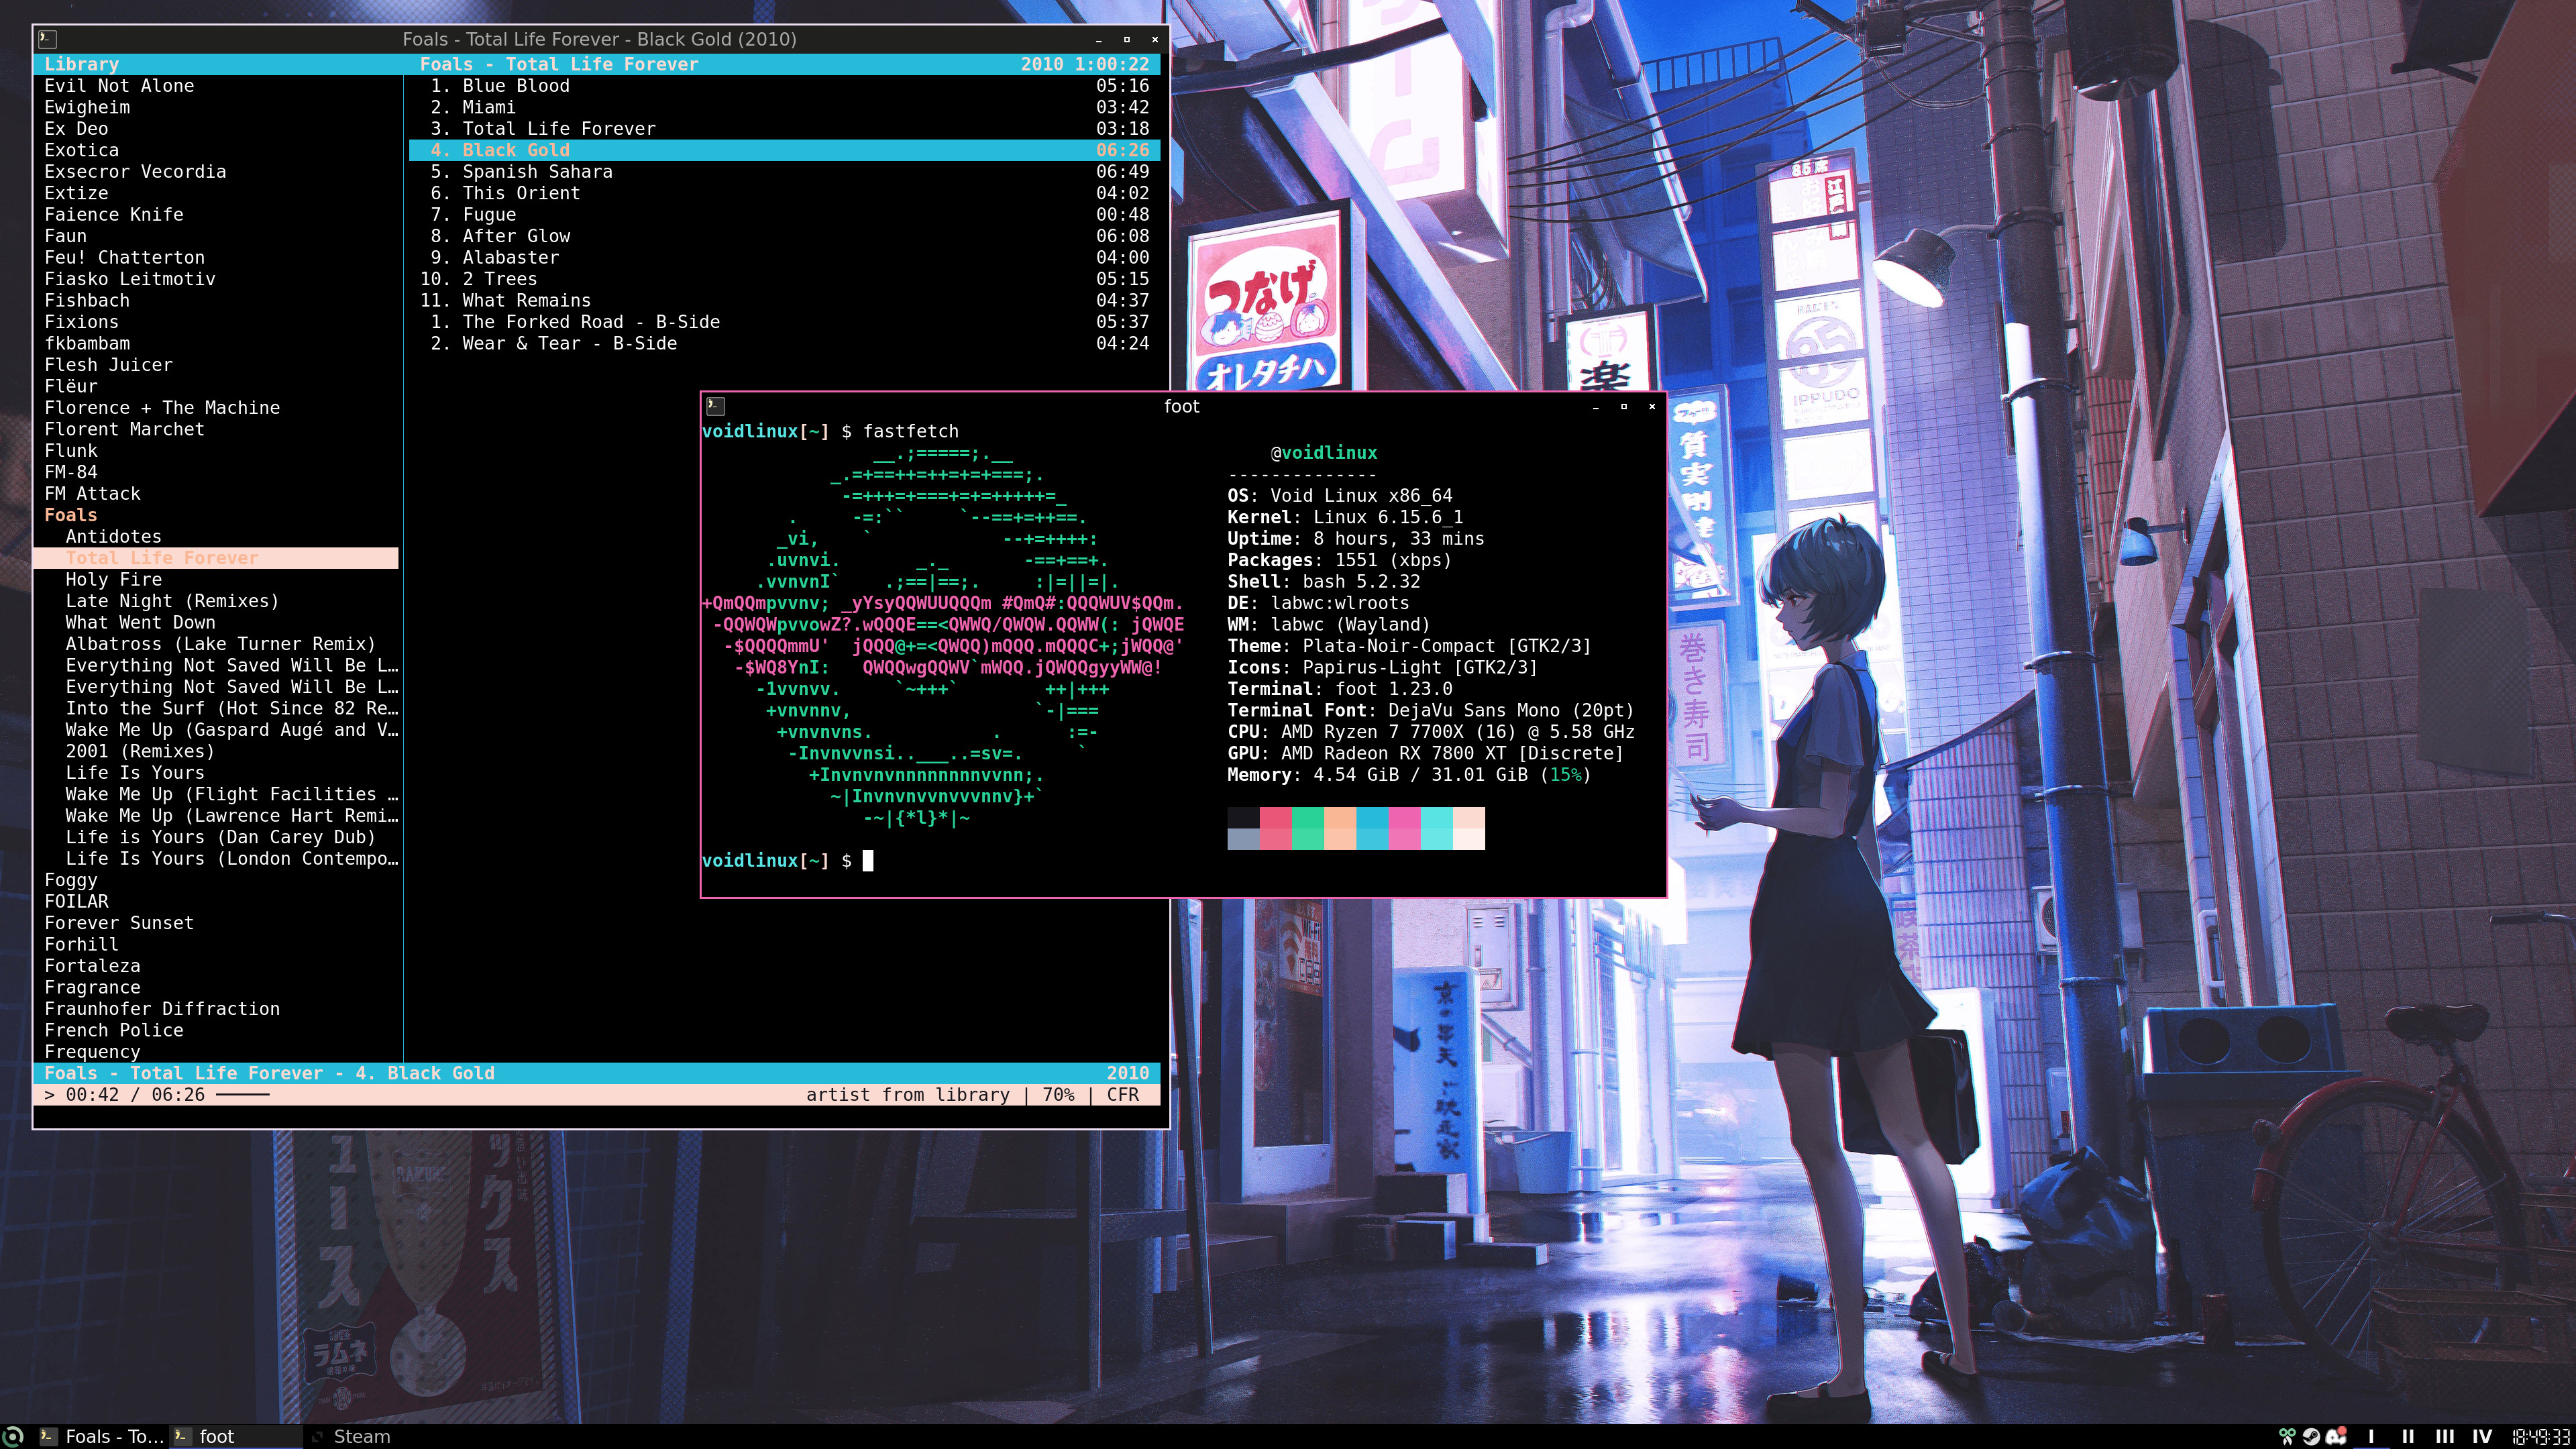Close the foot terminal window

(x=1651, y=406)
